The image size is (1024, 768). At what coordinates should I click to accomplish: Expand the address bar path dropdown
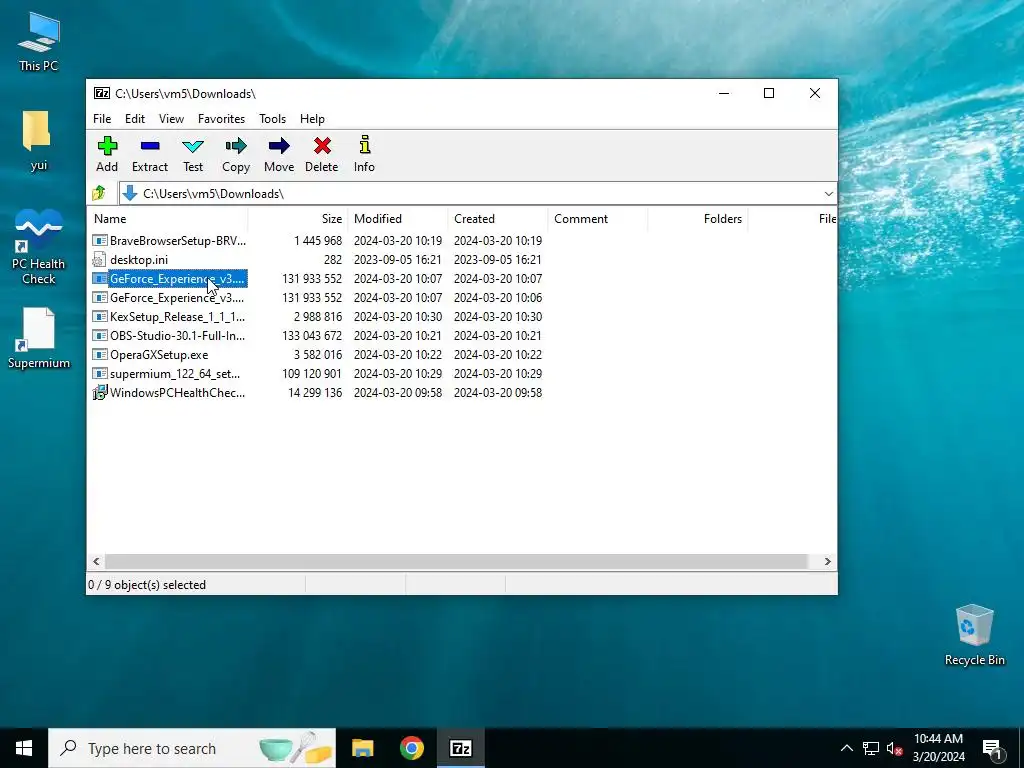pyautogui.click(x=828, y=193)
